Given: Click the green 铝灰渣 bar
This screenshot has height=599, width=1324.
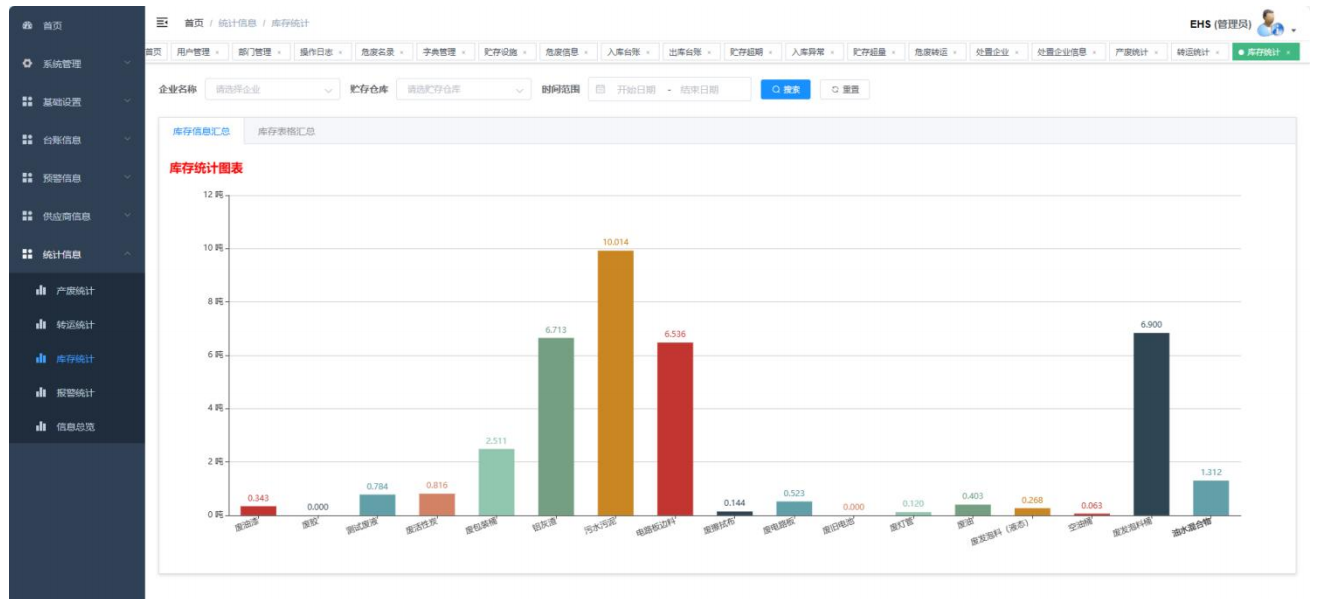Looking at the screenshot, I should tap(556, 427).
